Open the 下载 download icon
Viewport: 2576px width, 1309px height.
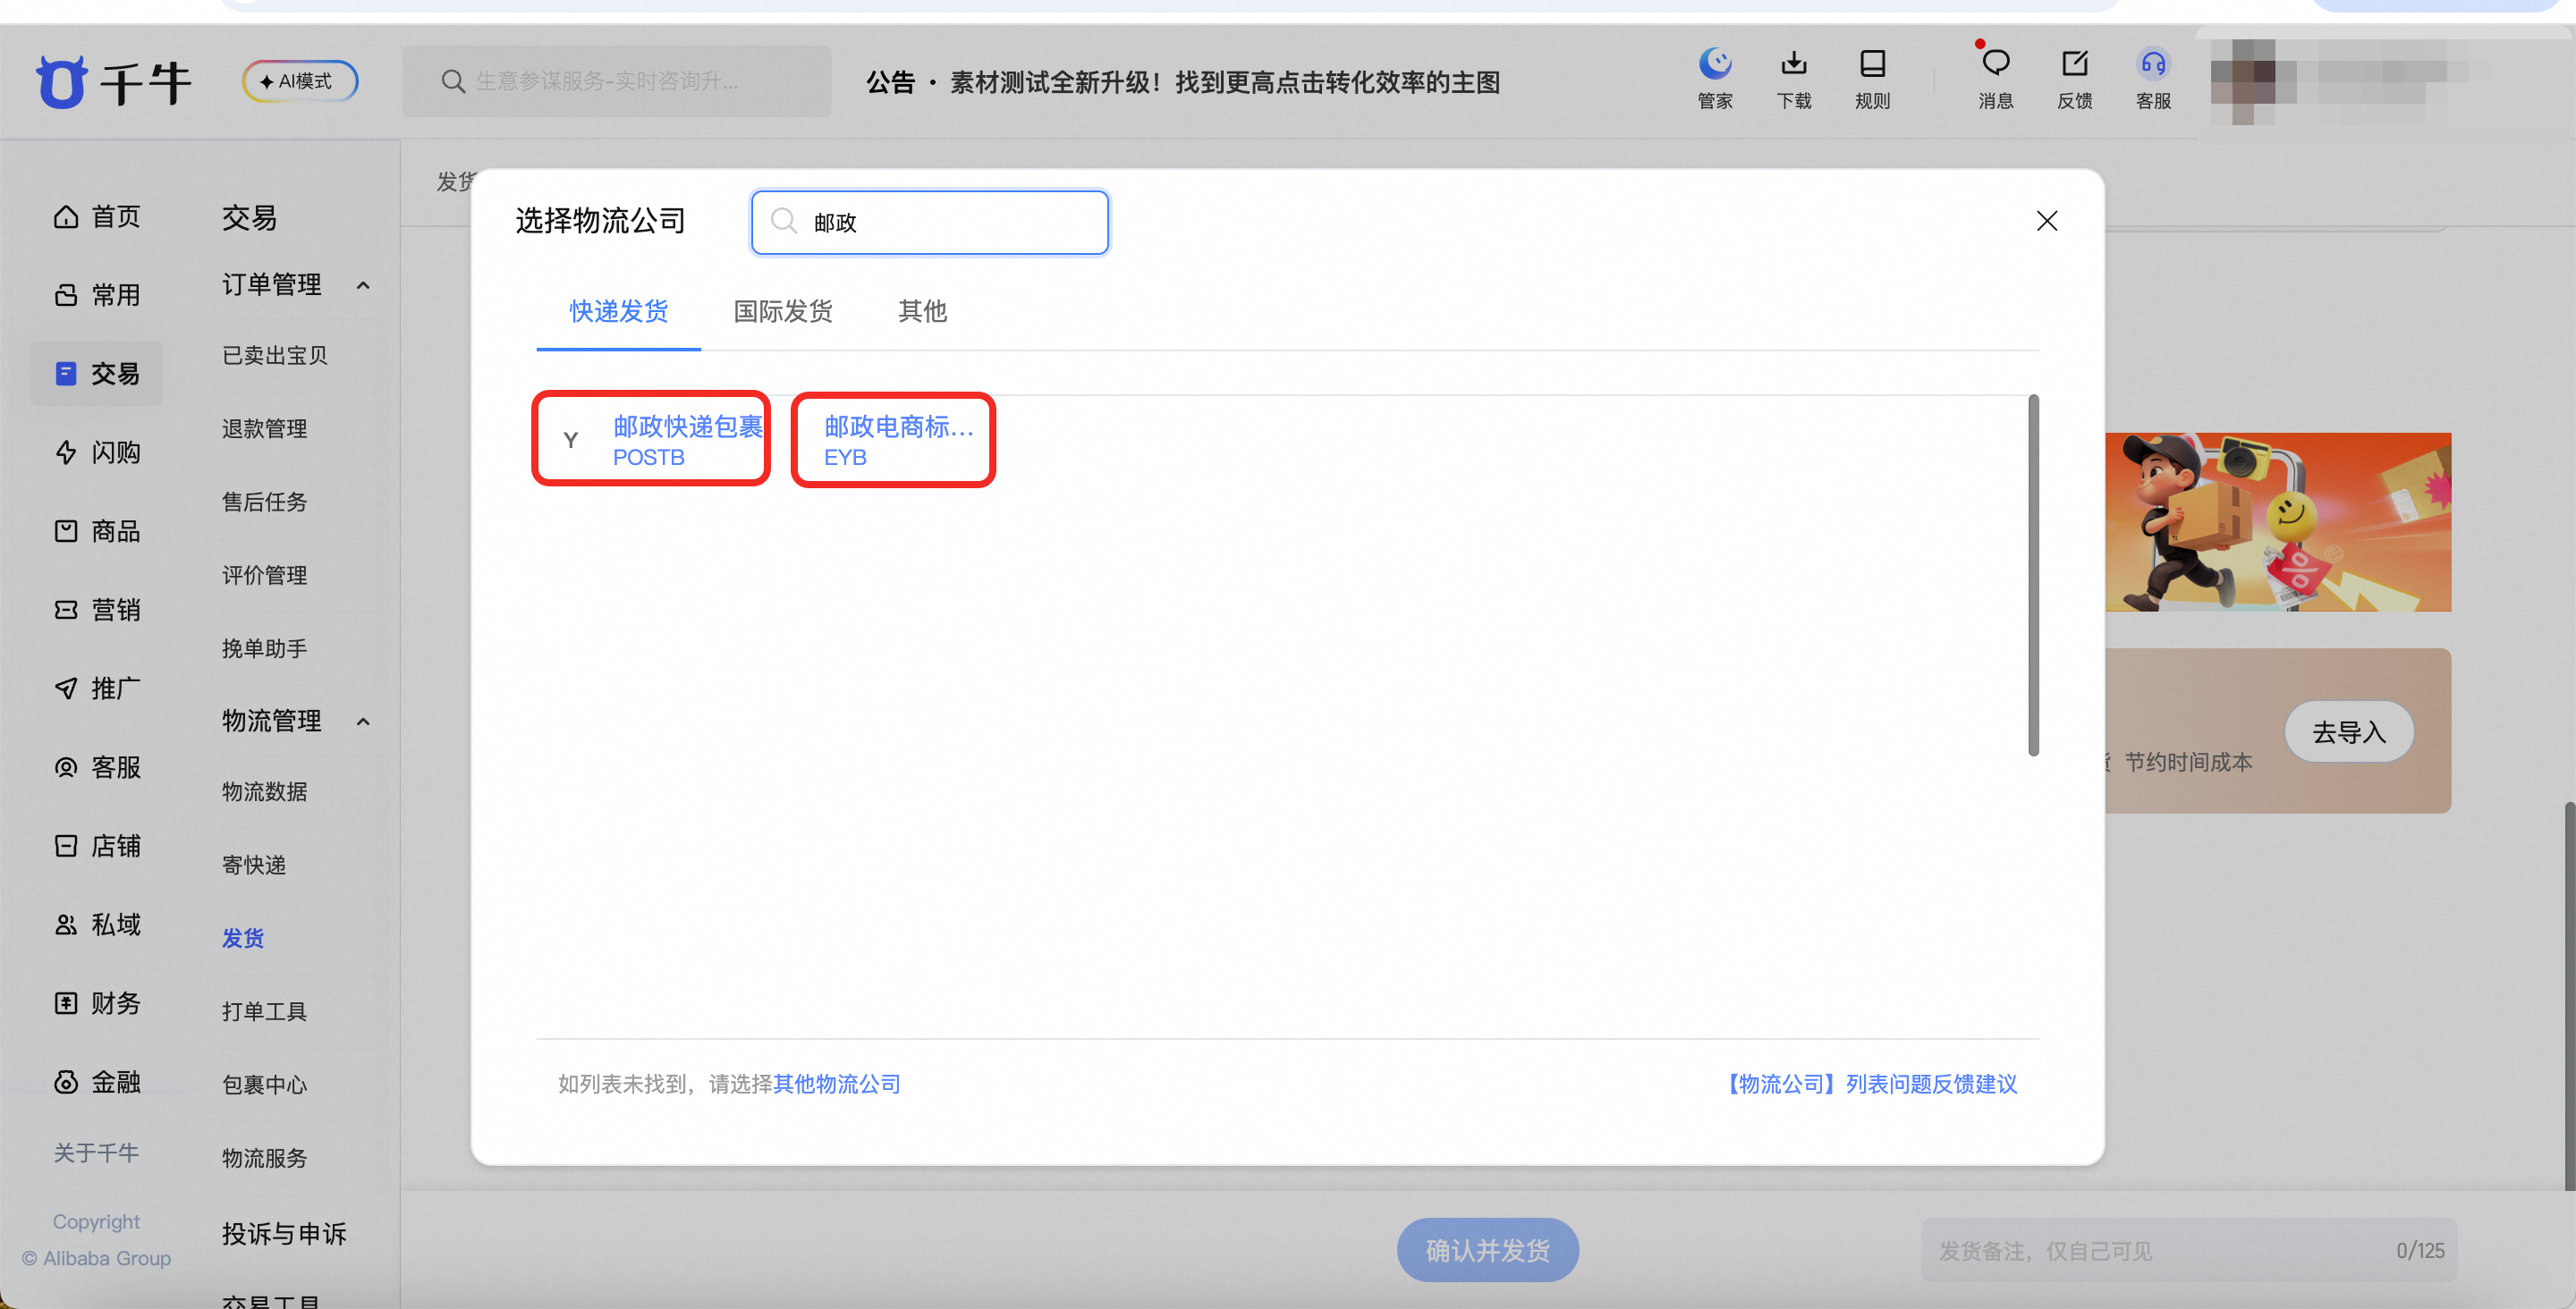click(1794, 79)
